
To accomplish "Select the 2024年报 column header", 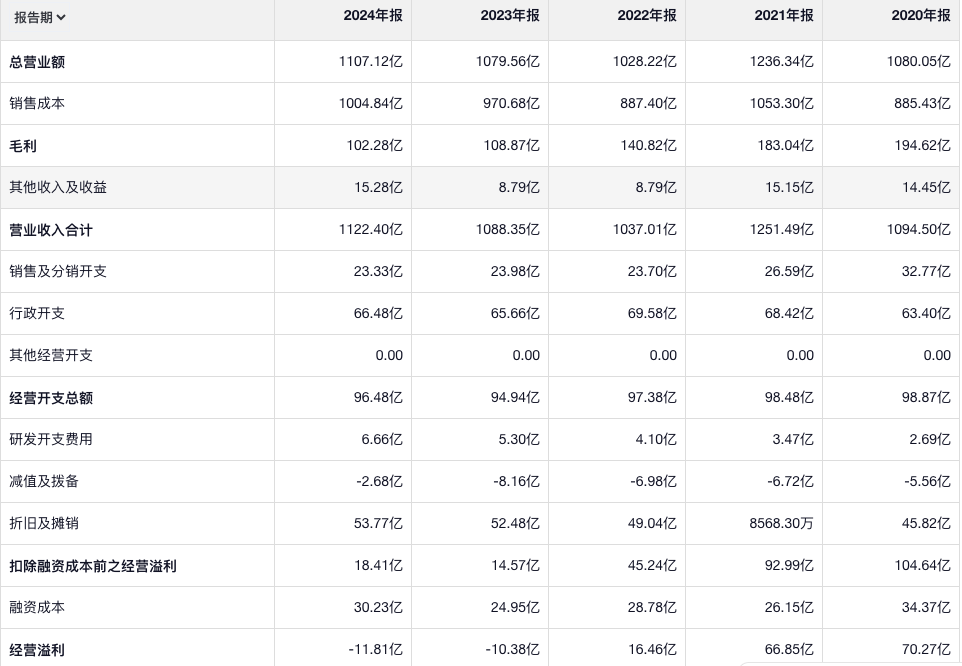I will coord(372,16).
